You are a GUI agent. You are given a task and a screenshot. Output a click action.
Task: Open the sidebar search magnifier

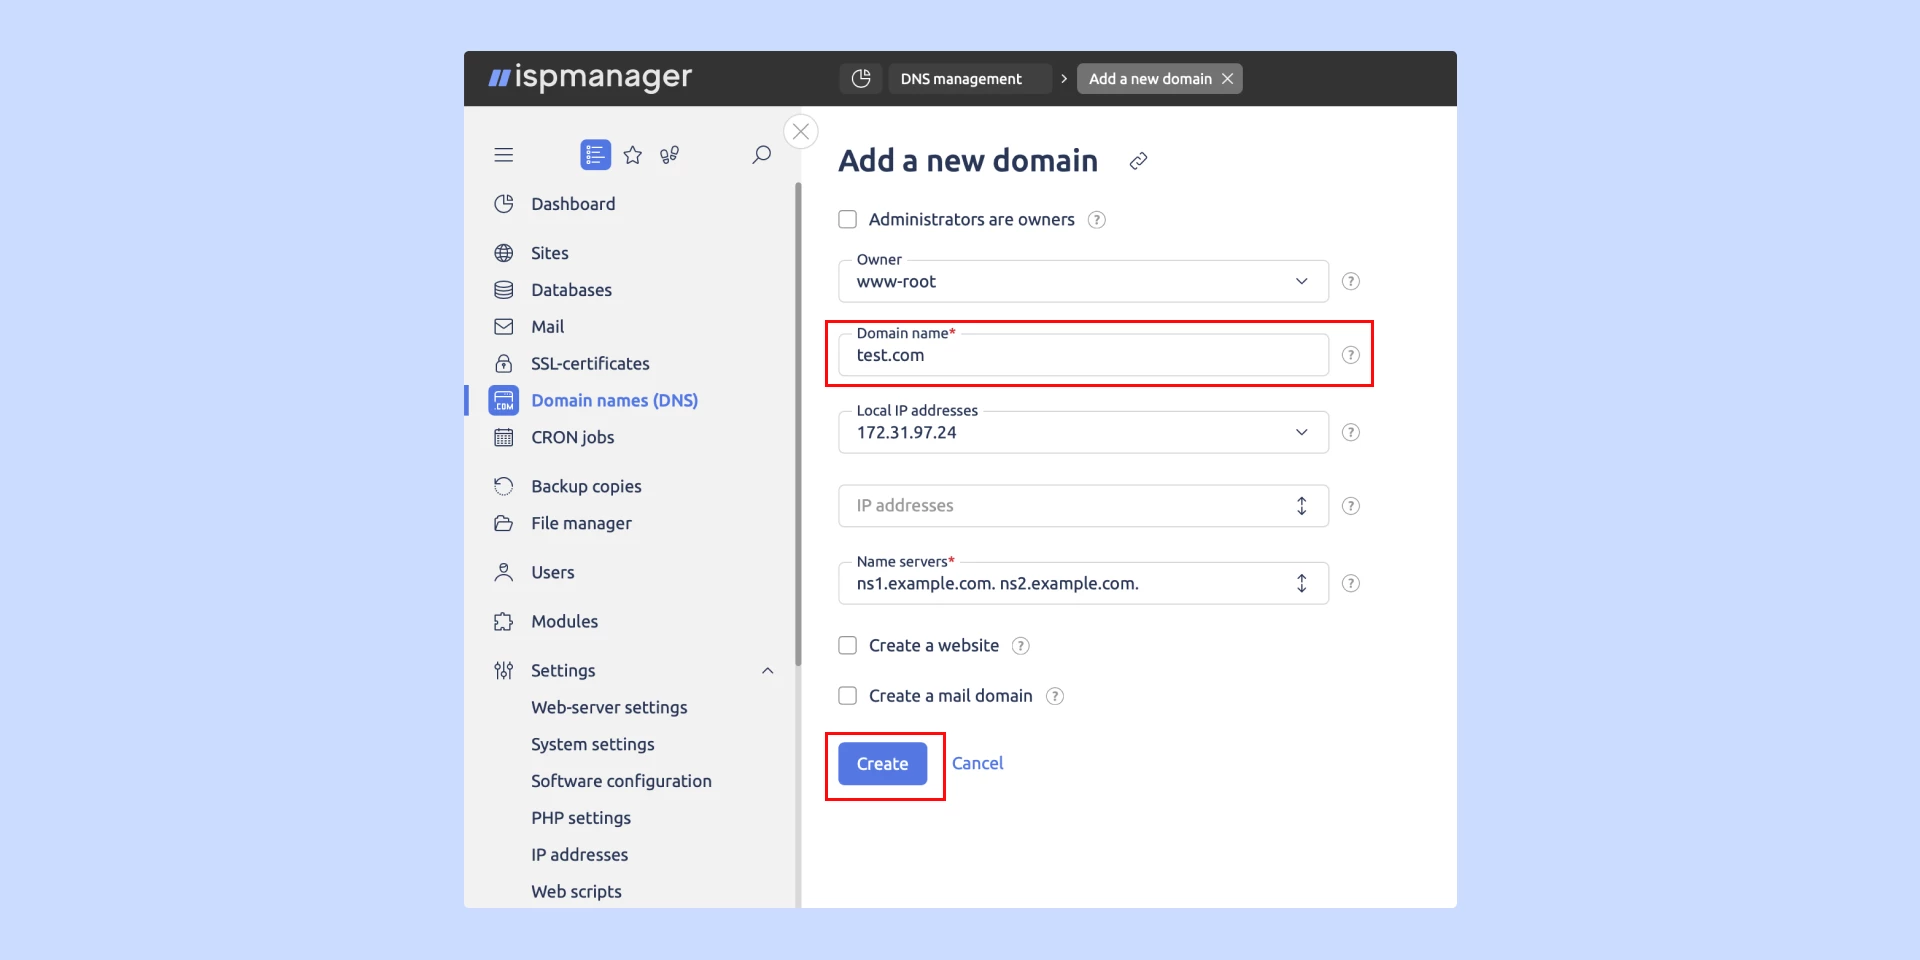[761, 155]
